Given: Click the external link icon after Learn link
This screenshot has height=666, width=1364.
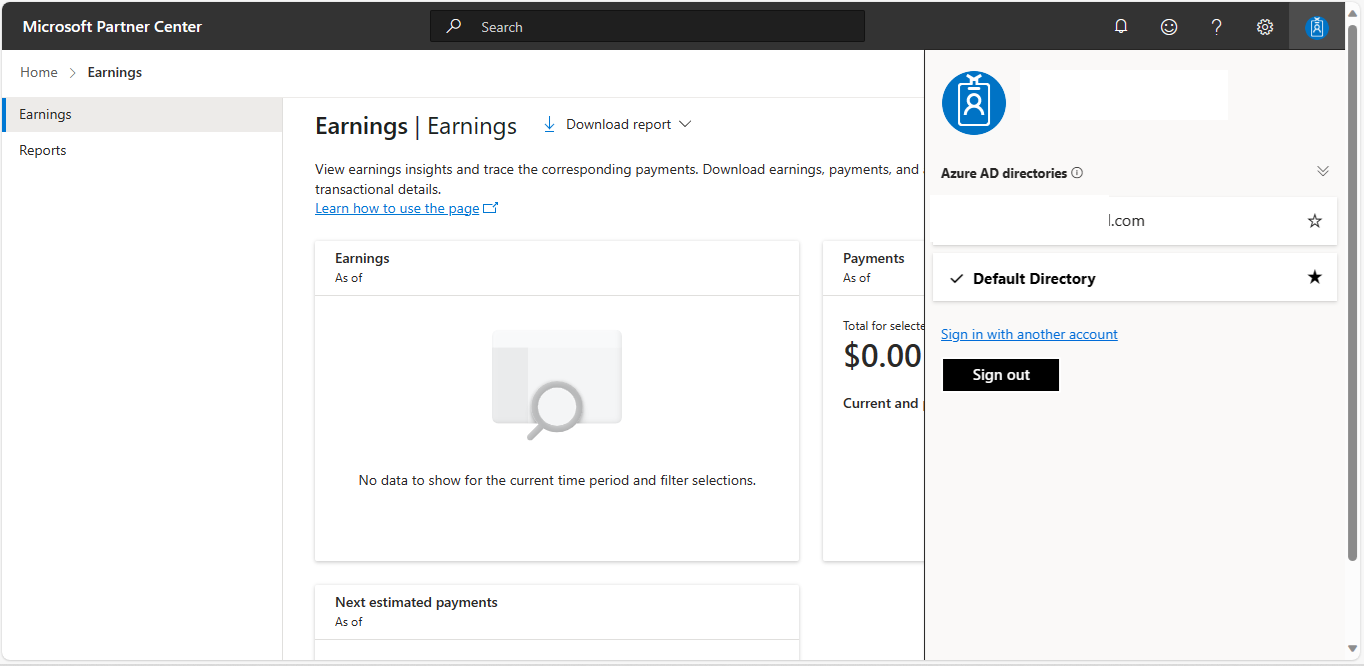Looking at the screenshot, I should tap(491, 208).
